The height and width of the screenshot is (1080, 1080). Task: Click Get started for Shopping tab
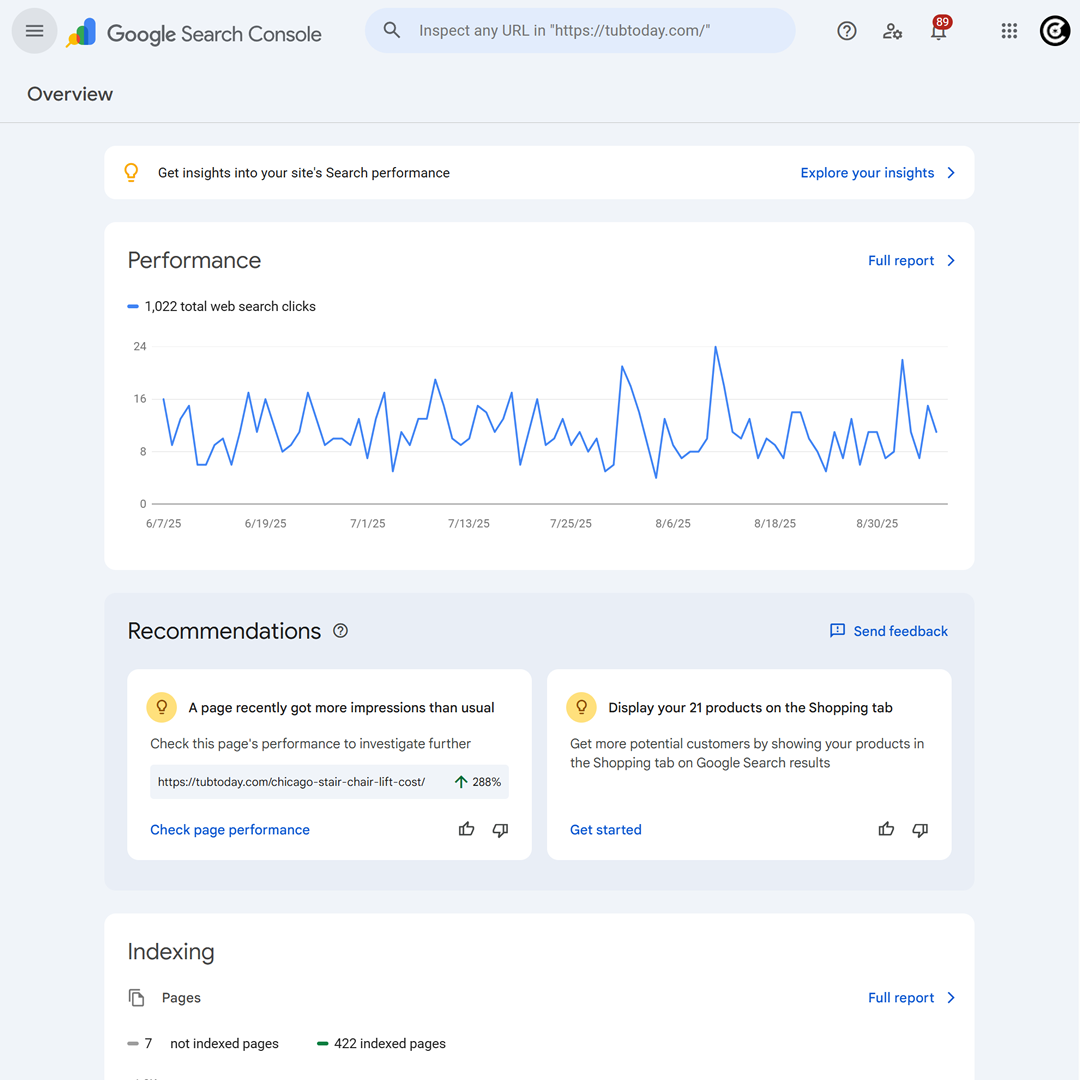[x=605, y=830]
